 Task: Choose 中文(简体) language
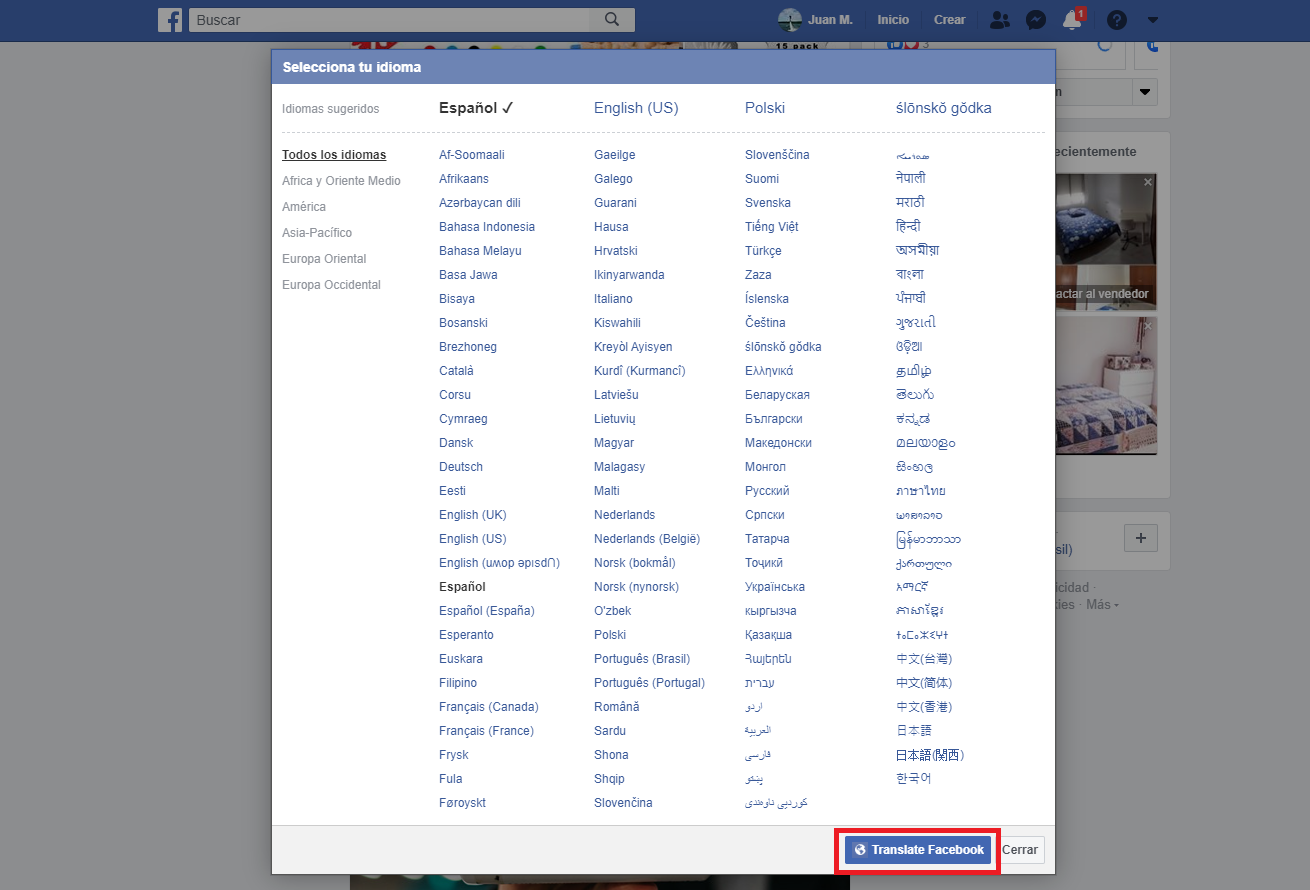click(924, 683)
